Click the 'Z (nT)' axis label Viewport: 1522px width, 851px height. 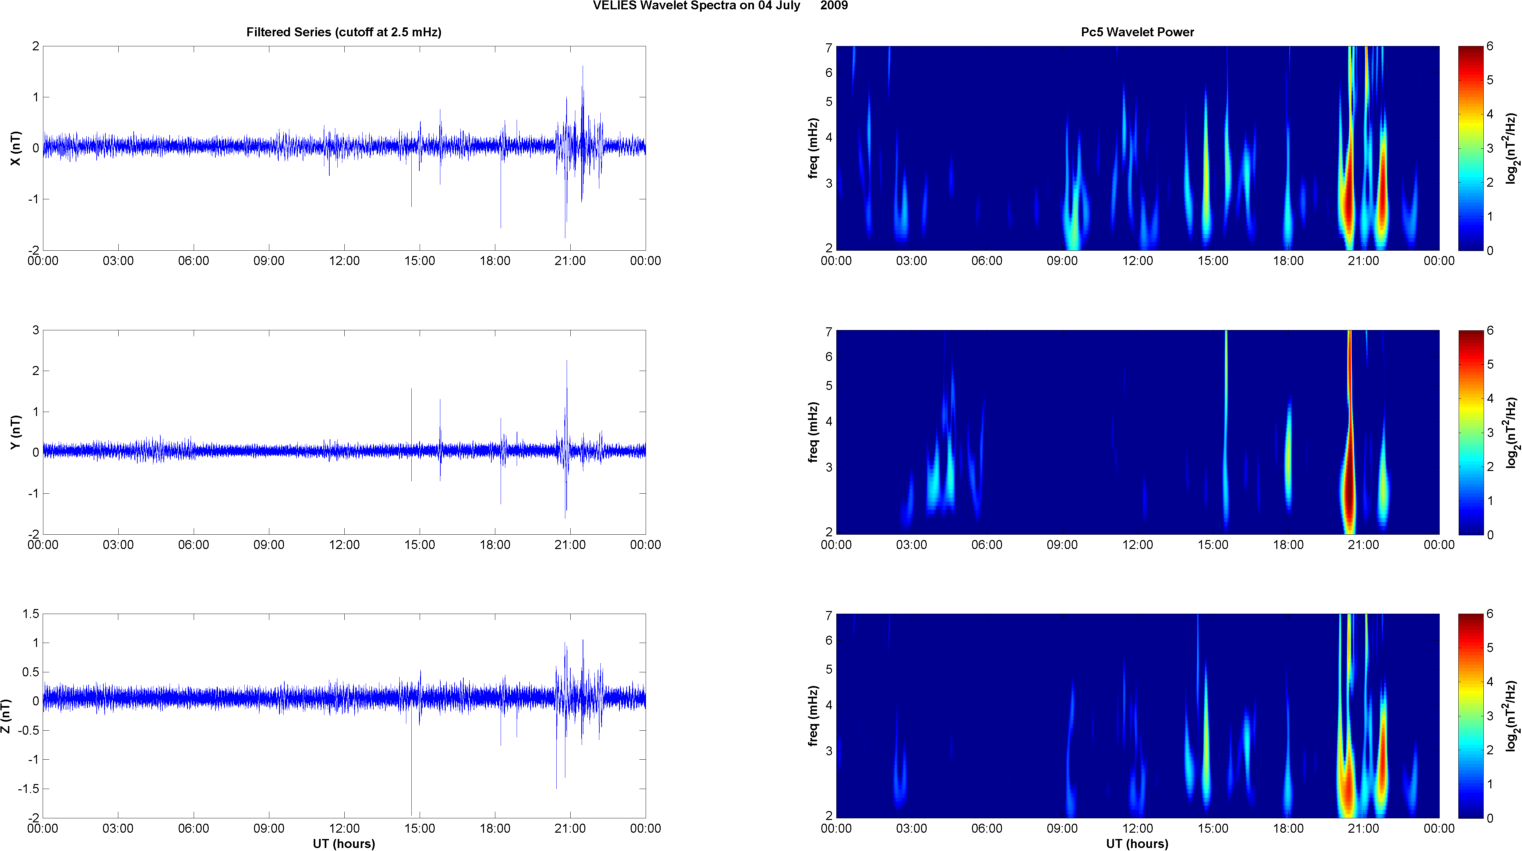point(6,716)
